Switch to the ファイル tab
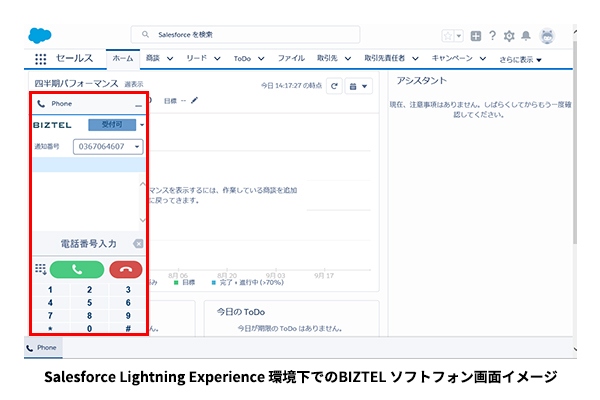Screen dimensions: 600x400 tap(290, 59)
